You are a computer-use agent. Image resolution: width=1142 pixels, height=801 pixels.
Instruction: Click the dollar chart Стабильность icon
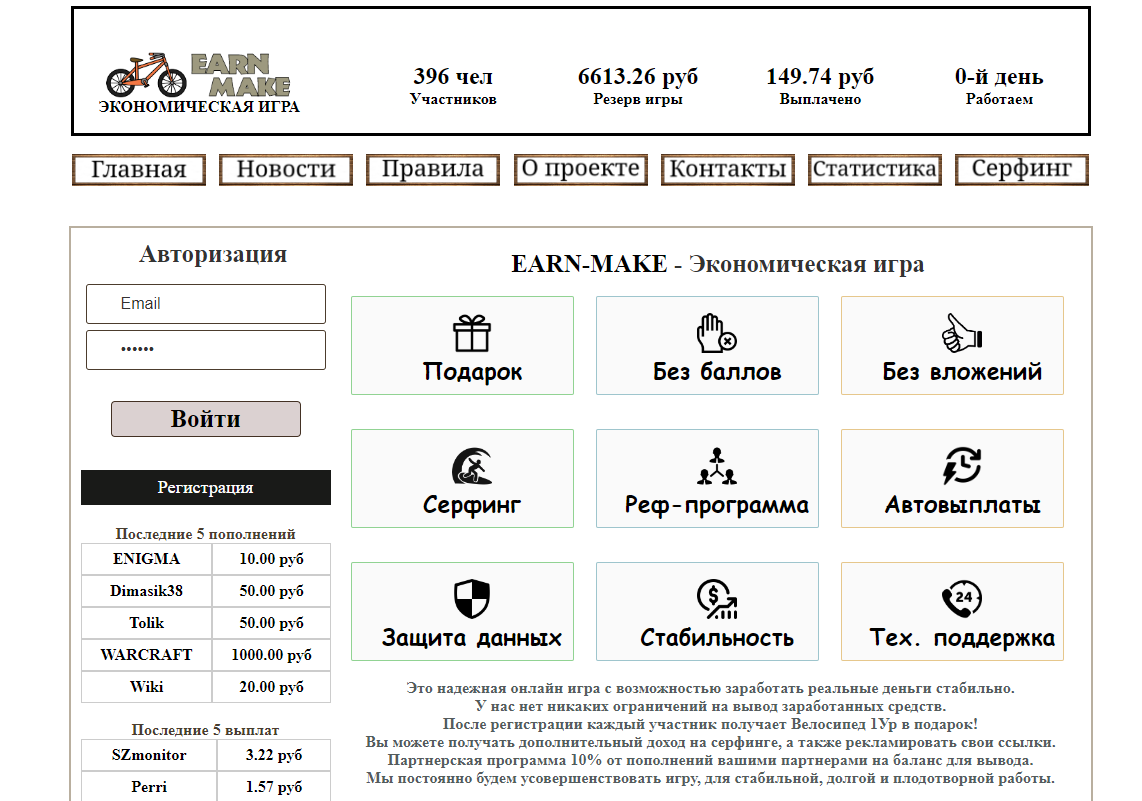(716, 599)
